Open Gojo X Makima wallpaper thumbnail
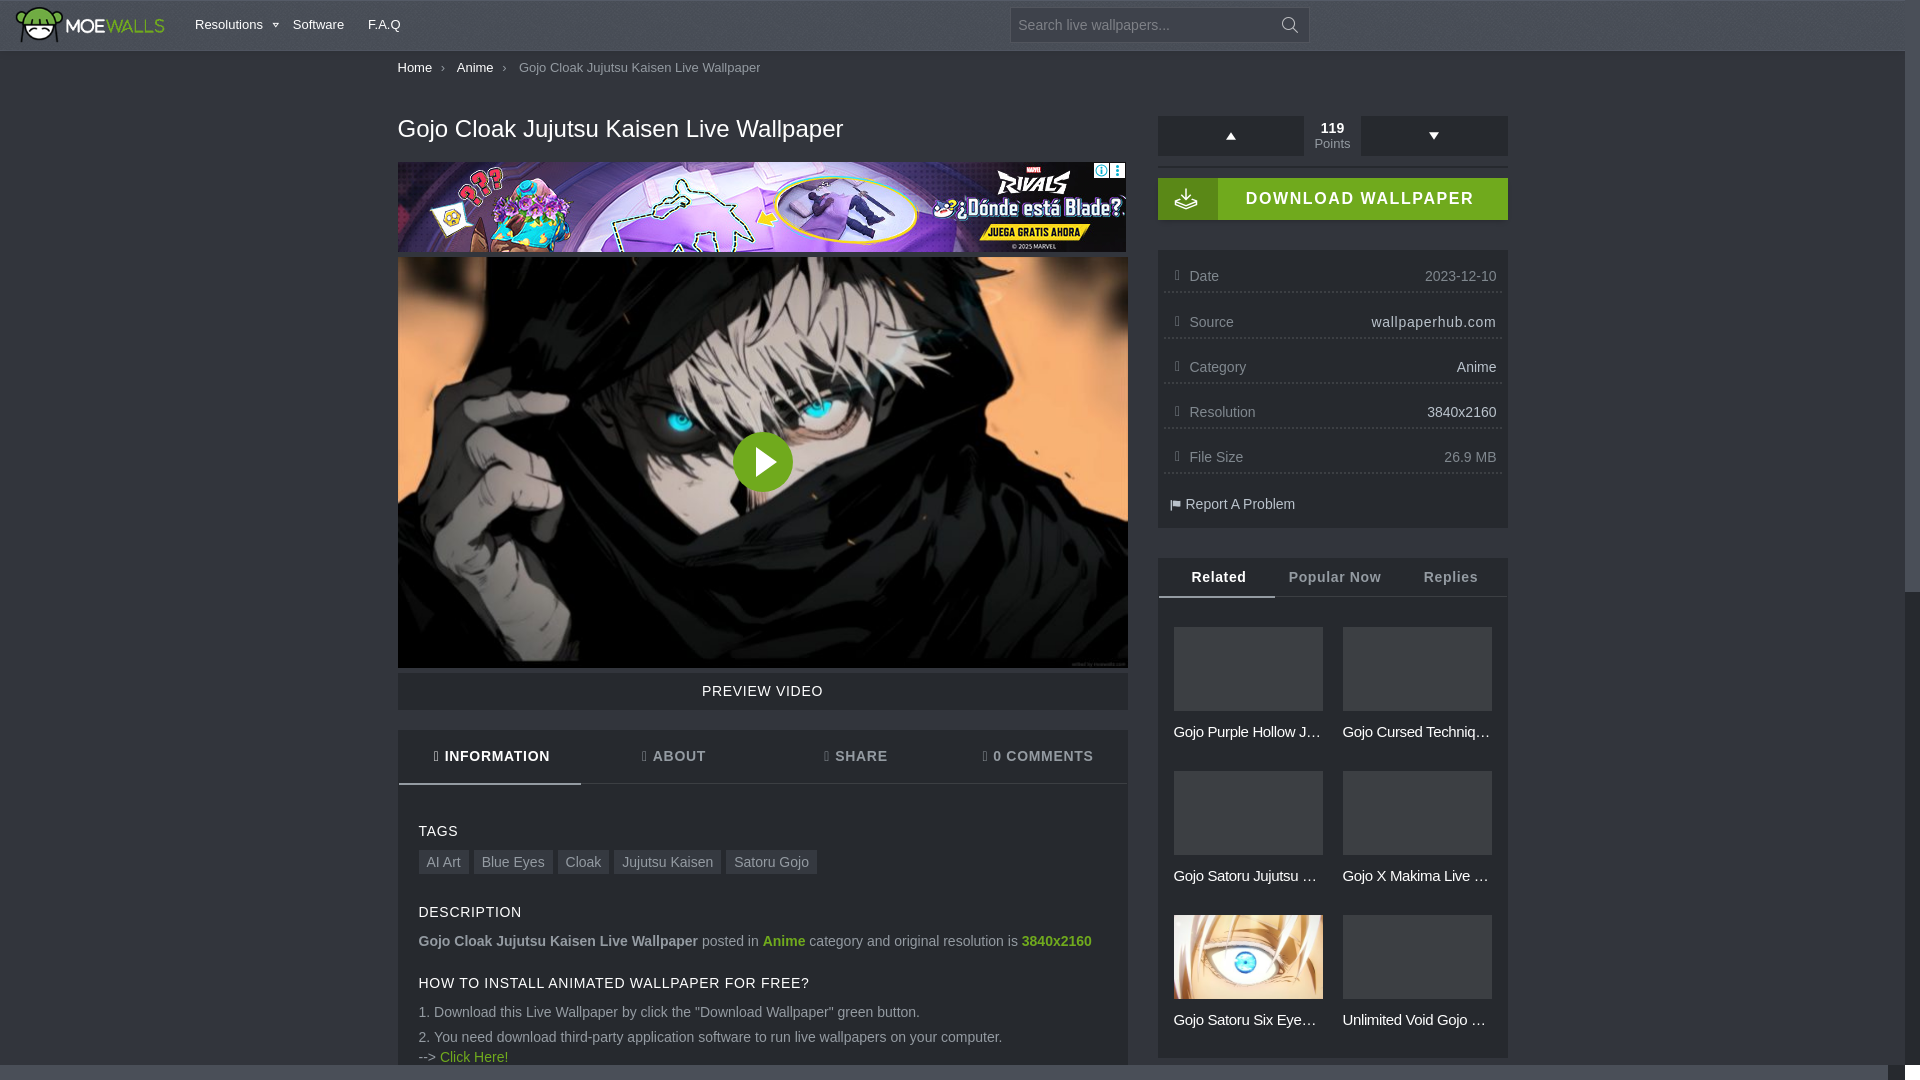 (1417, 813)
